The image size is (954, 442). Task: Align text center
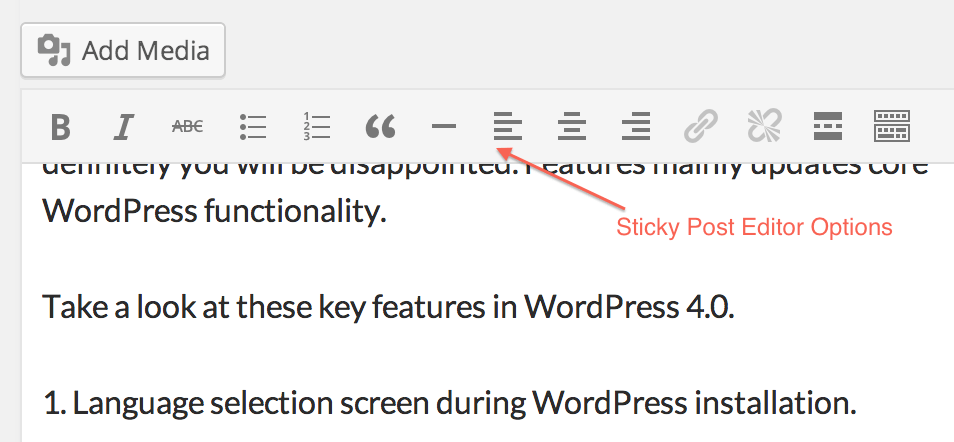click(x=571, y=127)
